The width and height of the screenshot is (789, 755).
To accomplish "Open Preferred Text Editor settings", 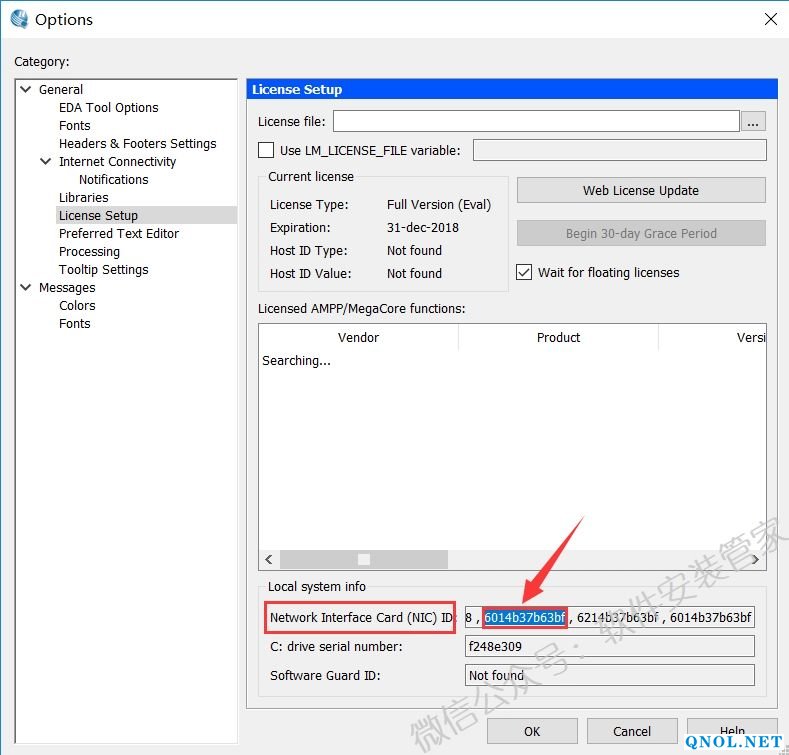I will point(119,234).
